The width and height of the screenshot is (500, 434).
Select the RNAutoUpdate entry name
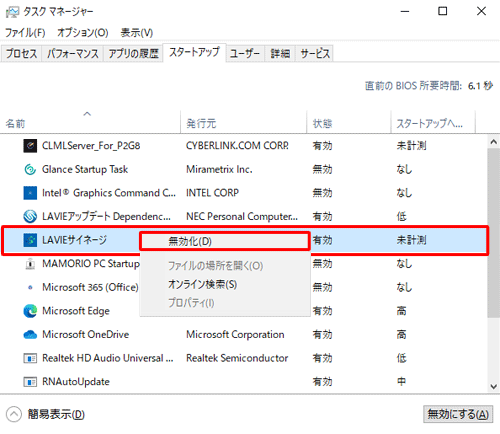(x=76, y=382)
